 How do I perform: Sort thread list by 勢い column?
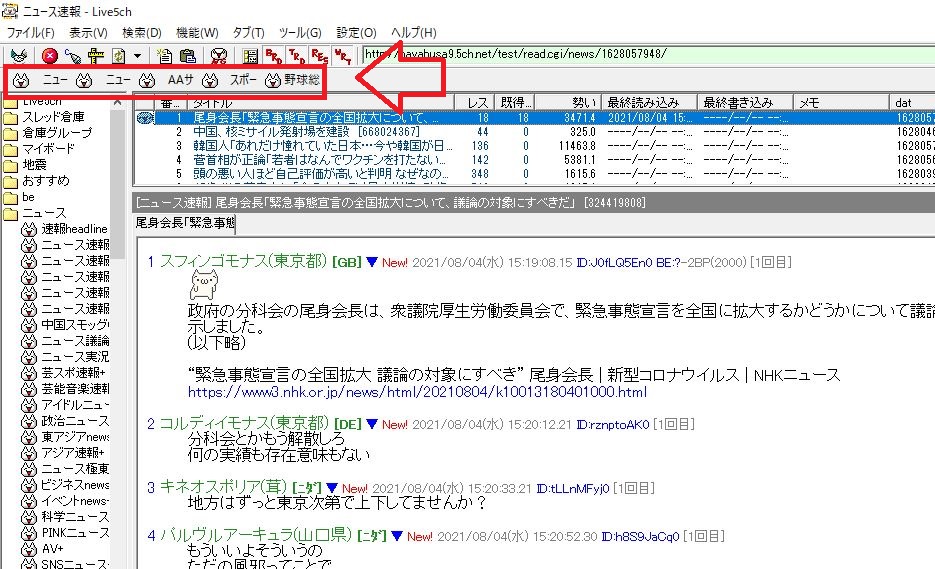click(568, 103)
